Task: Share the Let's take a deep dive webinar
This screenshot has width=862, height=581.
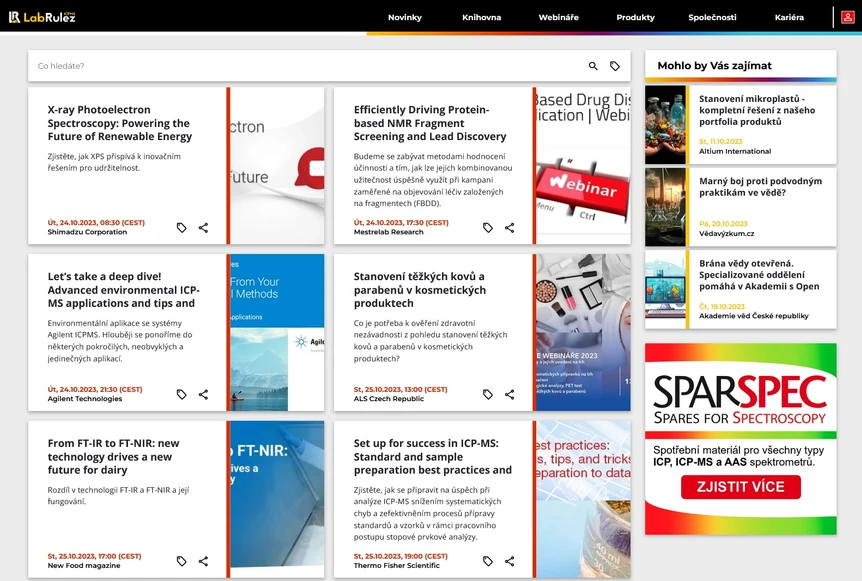Action: (x=203, y=394)
